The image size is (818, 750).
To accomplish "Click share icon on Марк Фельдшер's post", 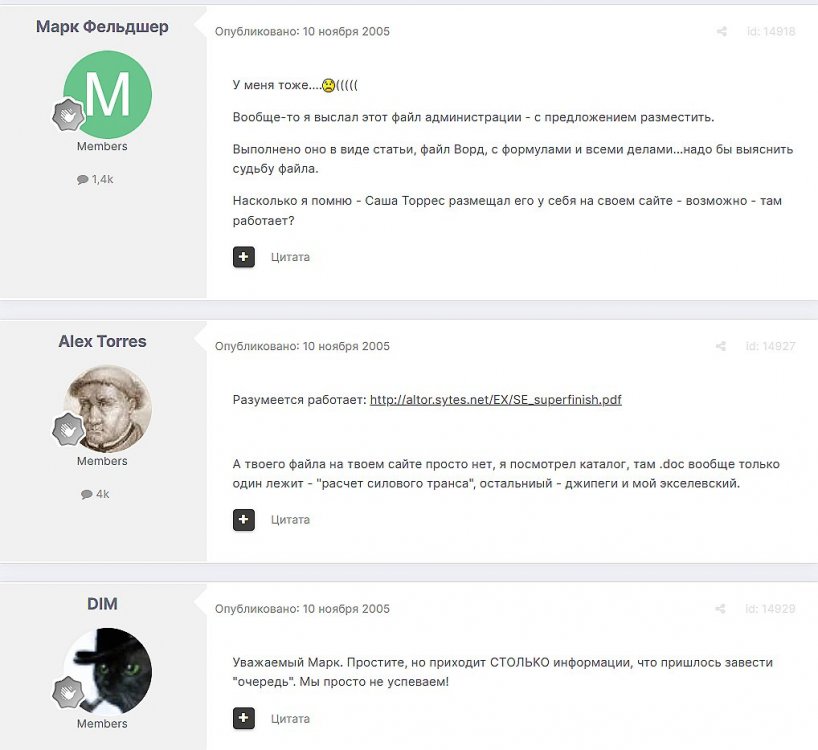I will 721,31.
